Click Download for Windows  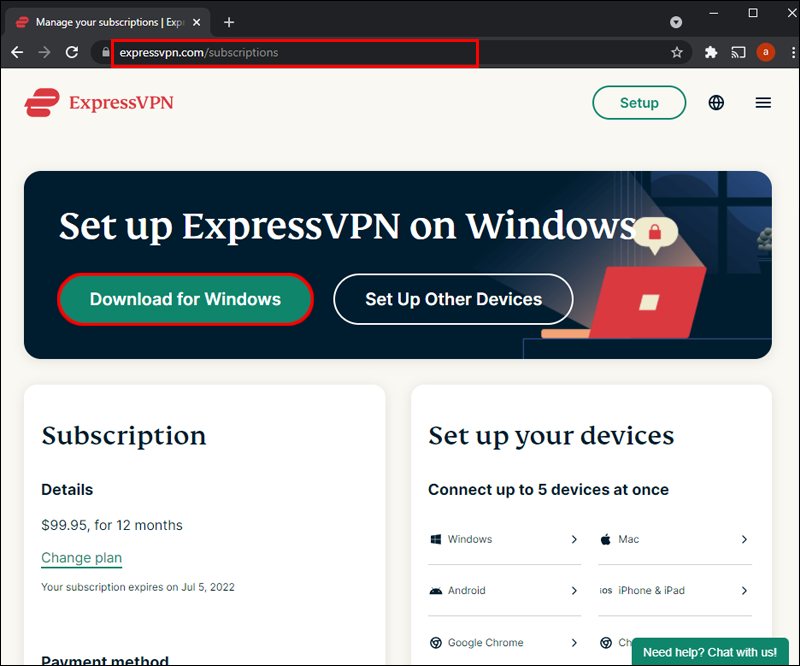click(186, 299)
